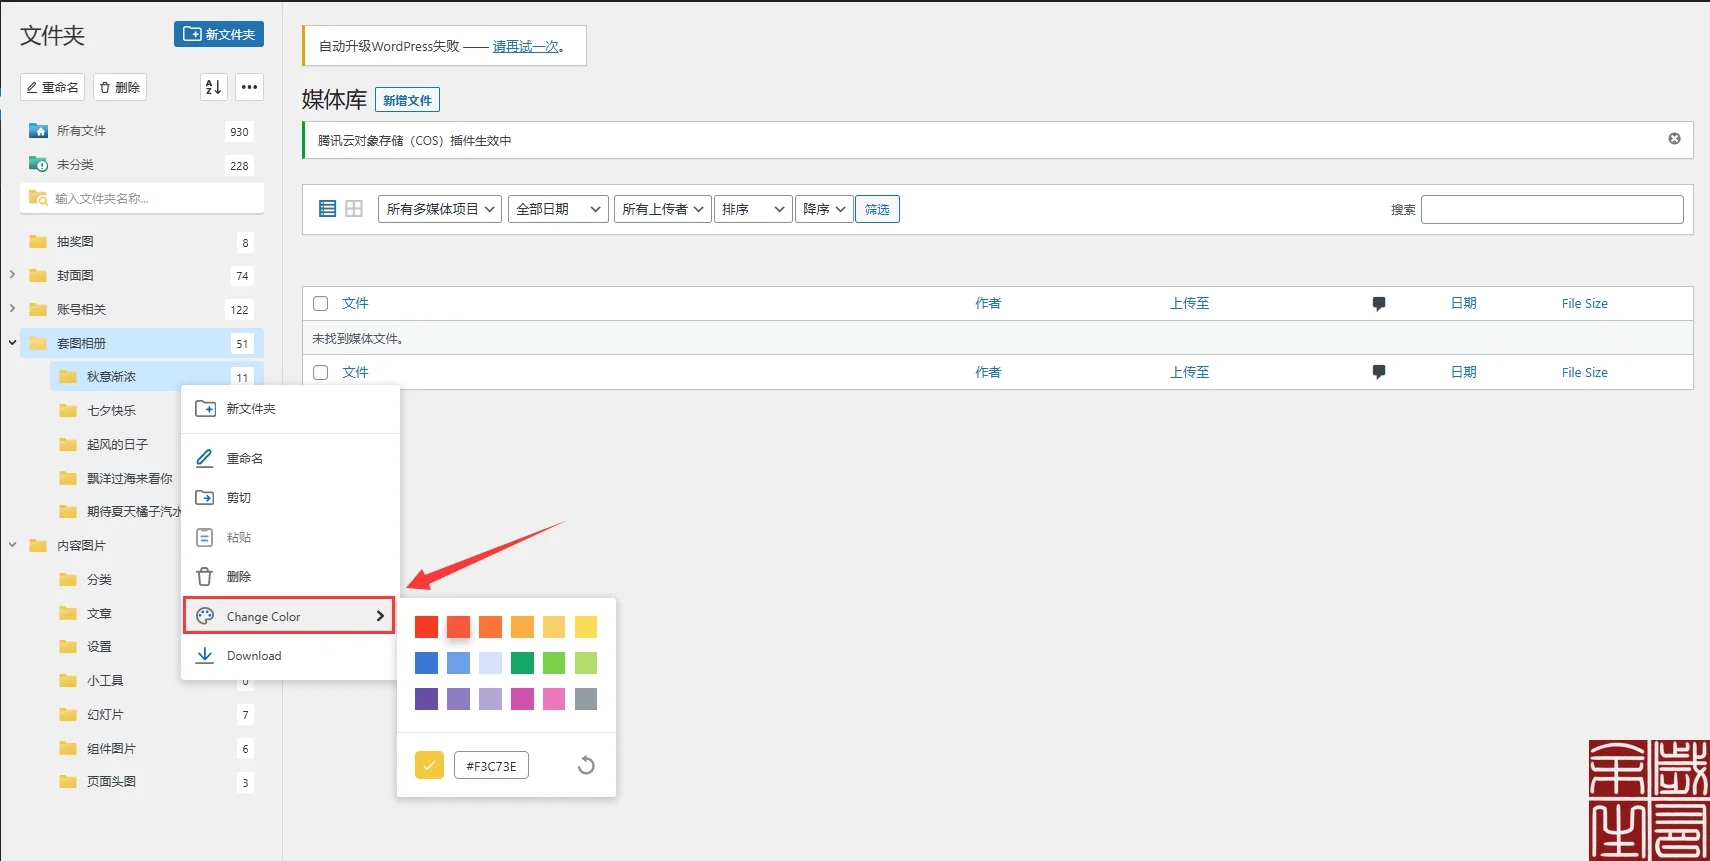Select the 未分类 folder icon
The width and height of the screenshot is (1710, 861).
38,165
